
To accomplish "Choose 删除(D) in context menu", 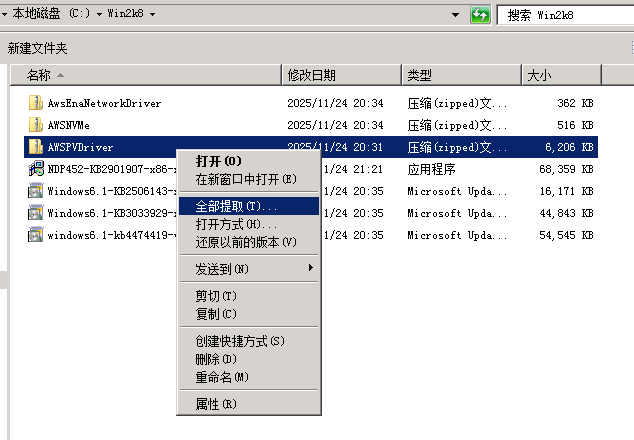I will (249, 359).
